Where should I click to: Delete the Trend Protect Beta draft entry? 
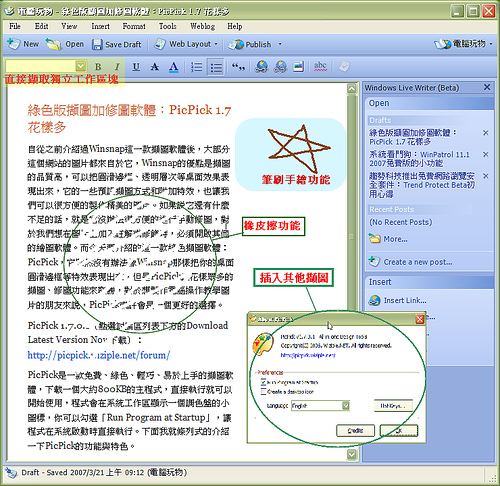pyautogui.click(x=486, y=176)
